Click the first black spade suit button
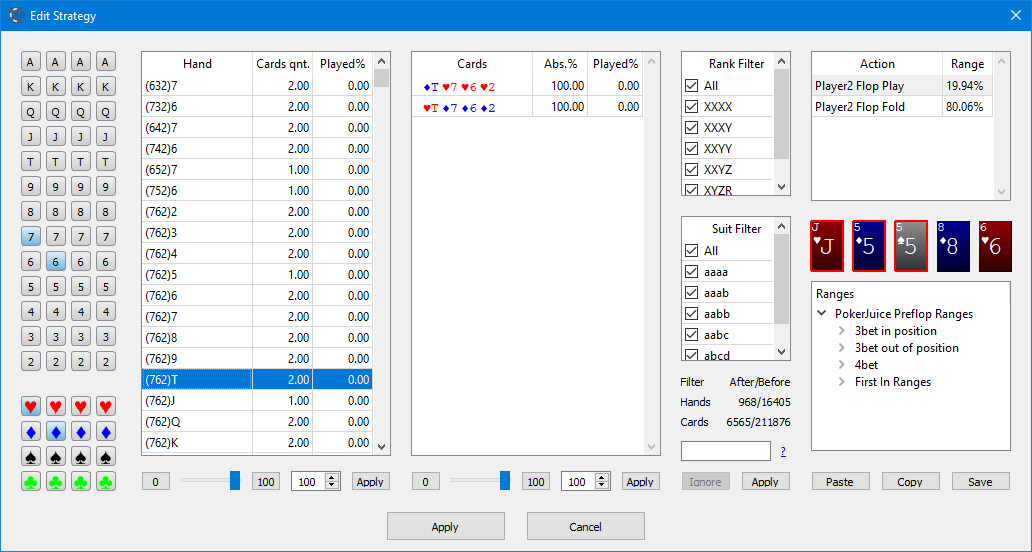Viewport: 1032px width, 552px height. [31, 457]
